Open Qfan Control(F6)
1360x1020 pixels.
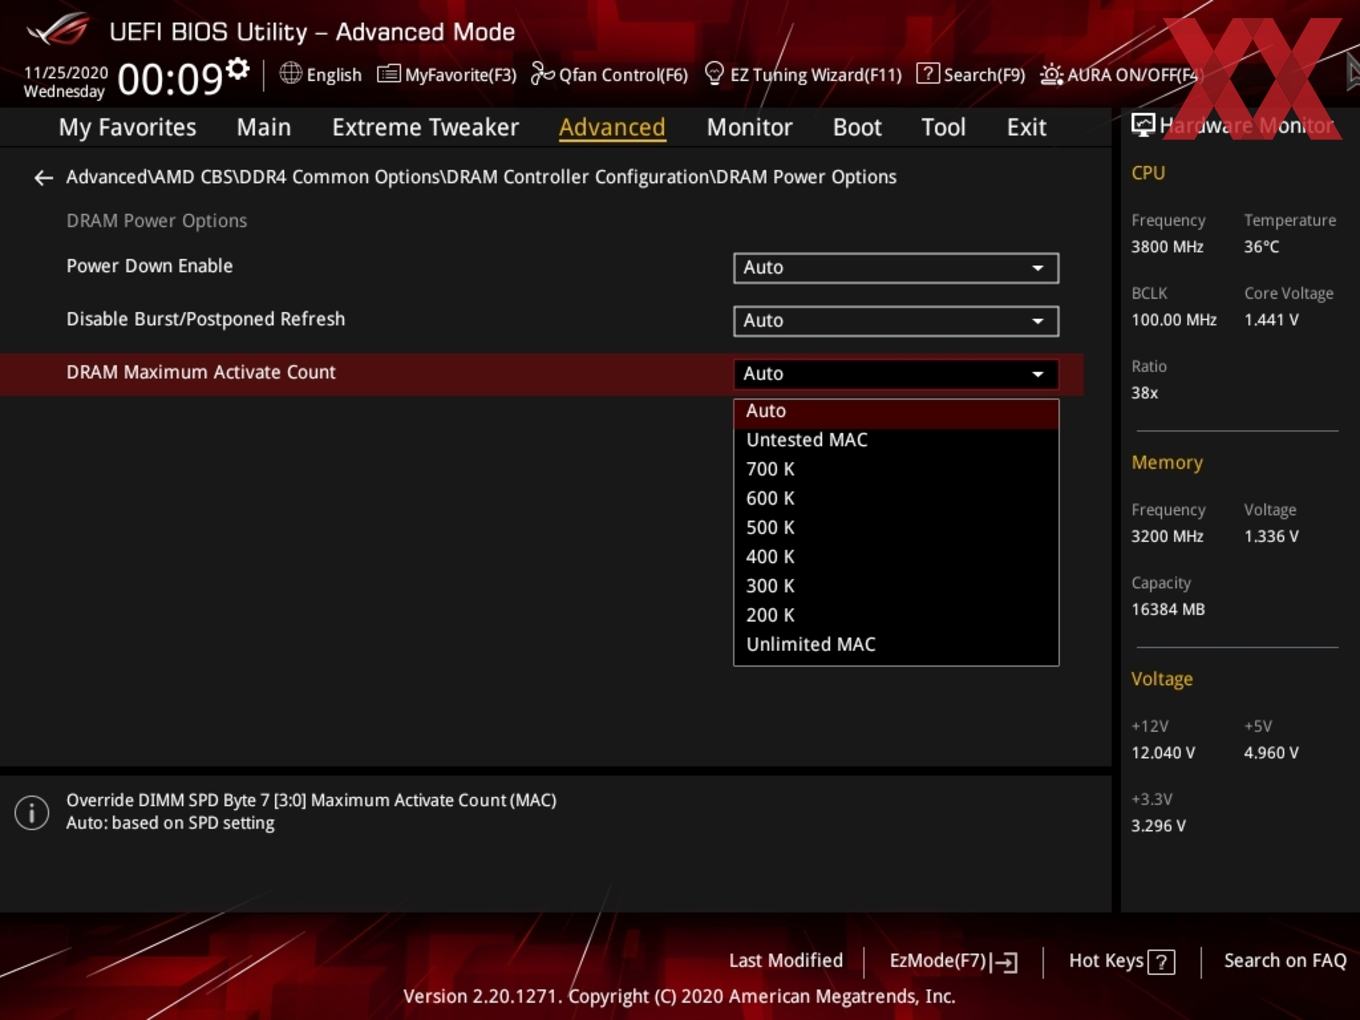click(609, 75)
